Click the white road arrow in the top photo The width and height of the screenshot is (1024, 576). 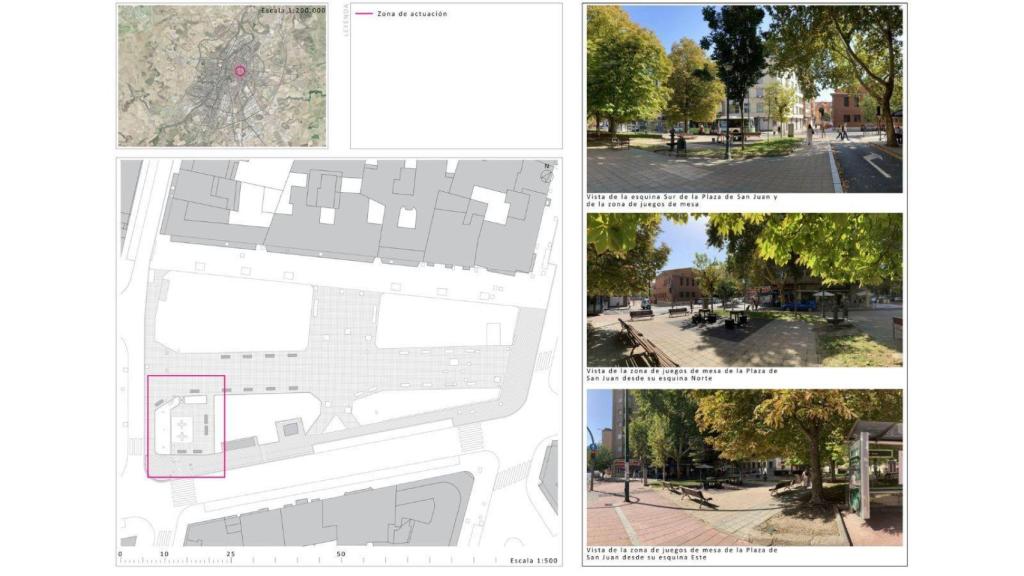pyautogui.click(x=877, y=165)
